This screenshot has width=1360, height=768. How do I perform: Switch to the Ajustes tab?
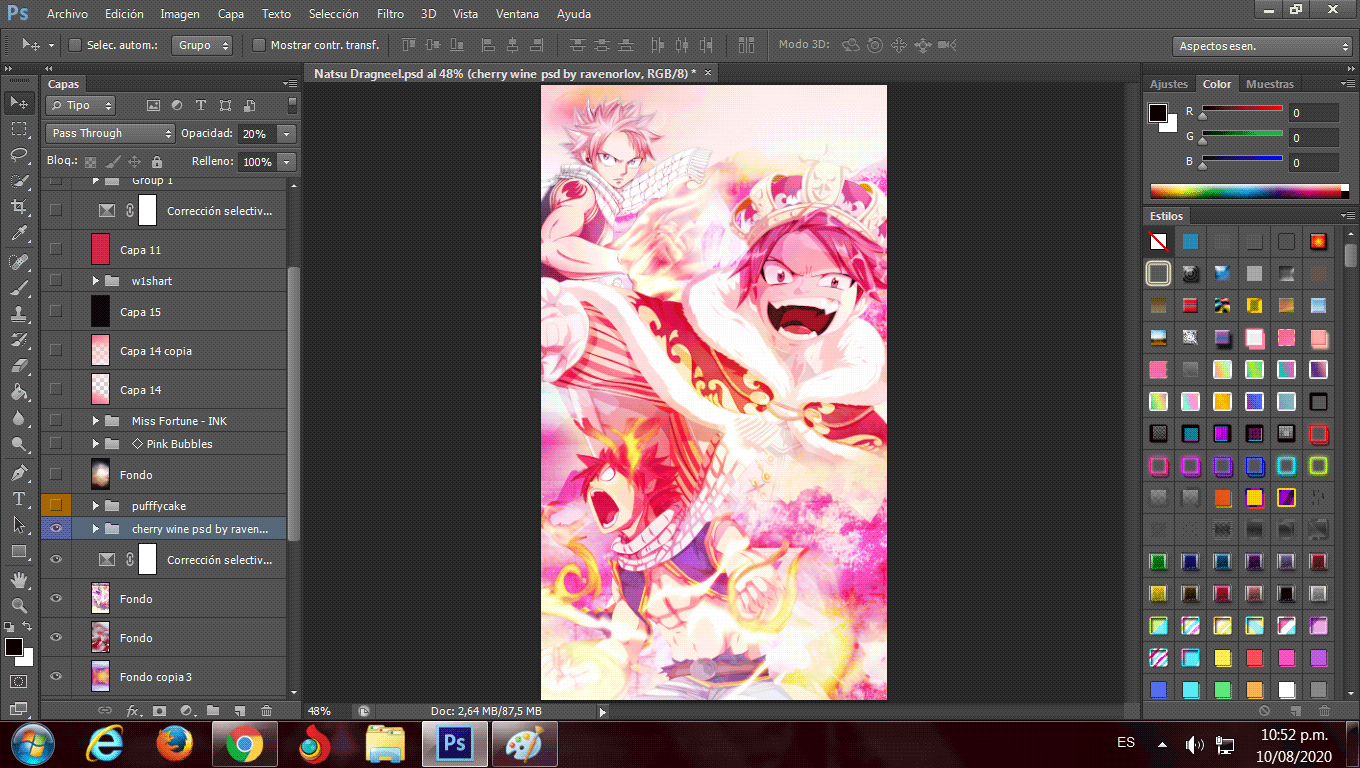click(x=1169, y=84)
